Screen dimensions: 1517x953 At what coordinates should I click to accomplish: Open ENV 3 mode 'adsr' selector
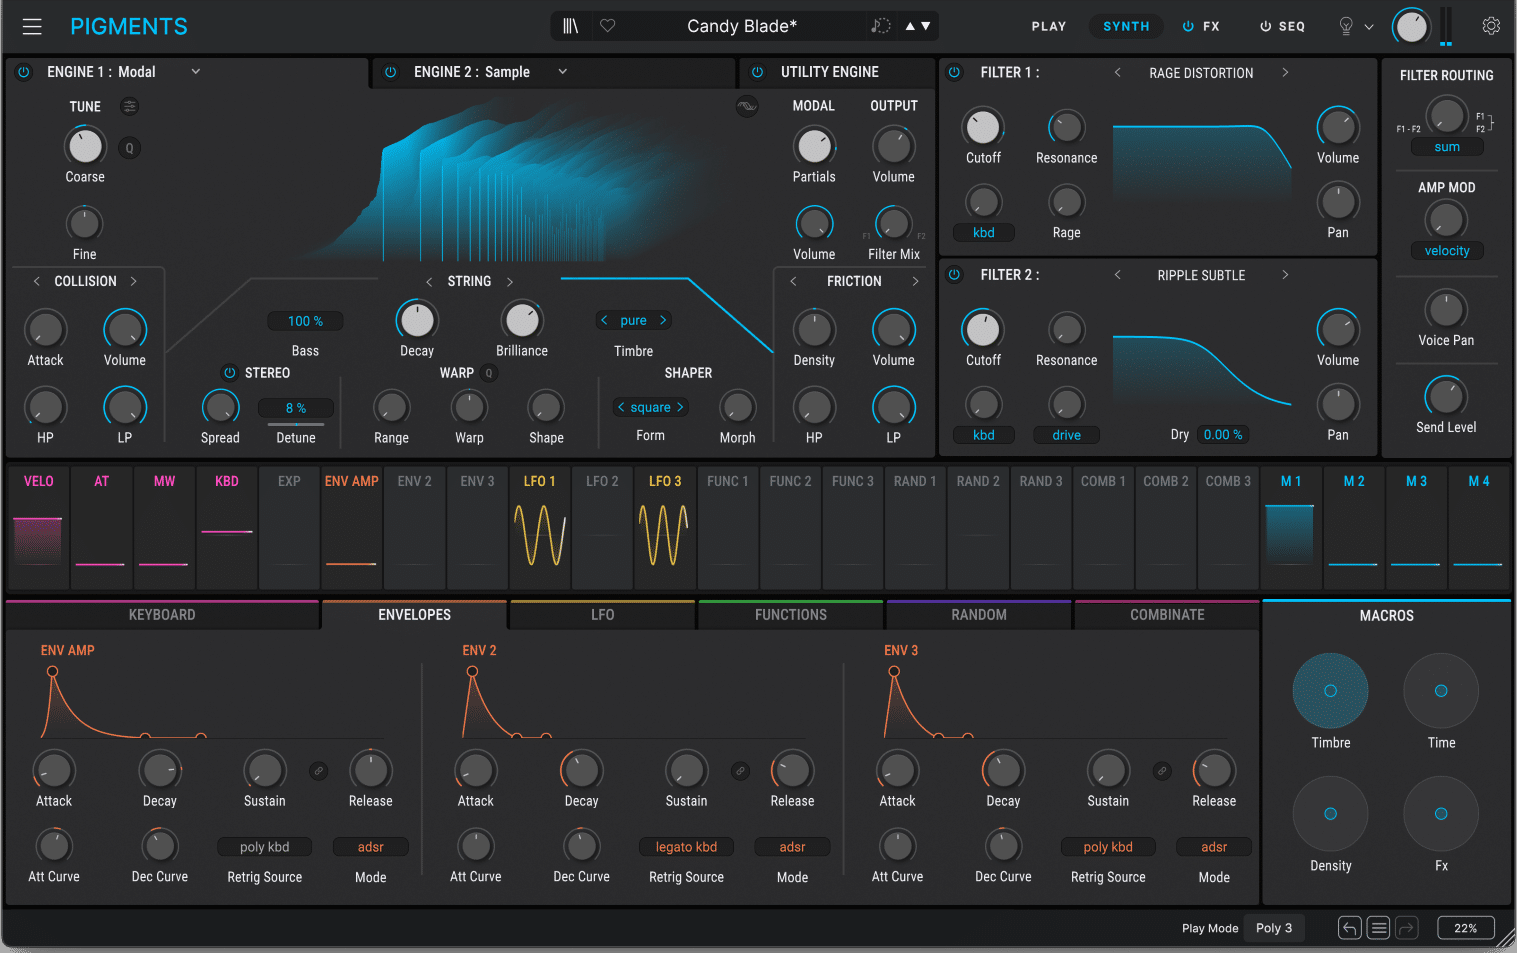pyautogui.click(x=1214, y=847)
